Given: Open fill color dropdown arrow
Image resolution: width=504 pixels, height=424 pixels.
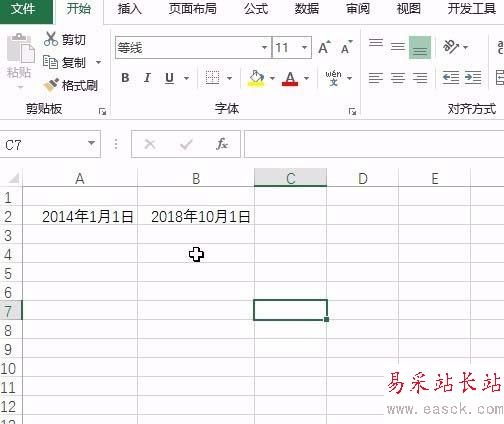Looking at the screenshot, I should pyautogui.click(x=272, y=78).
